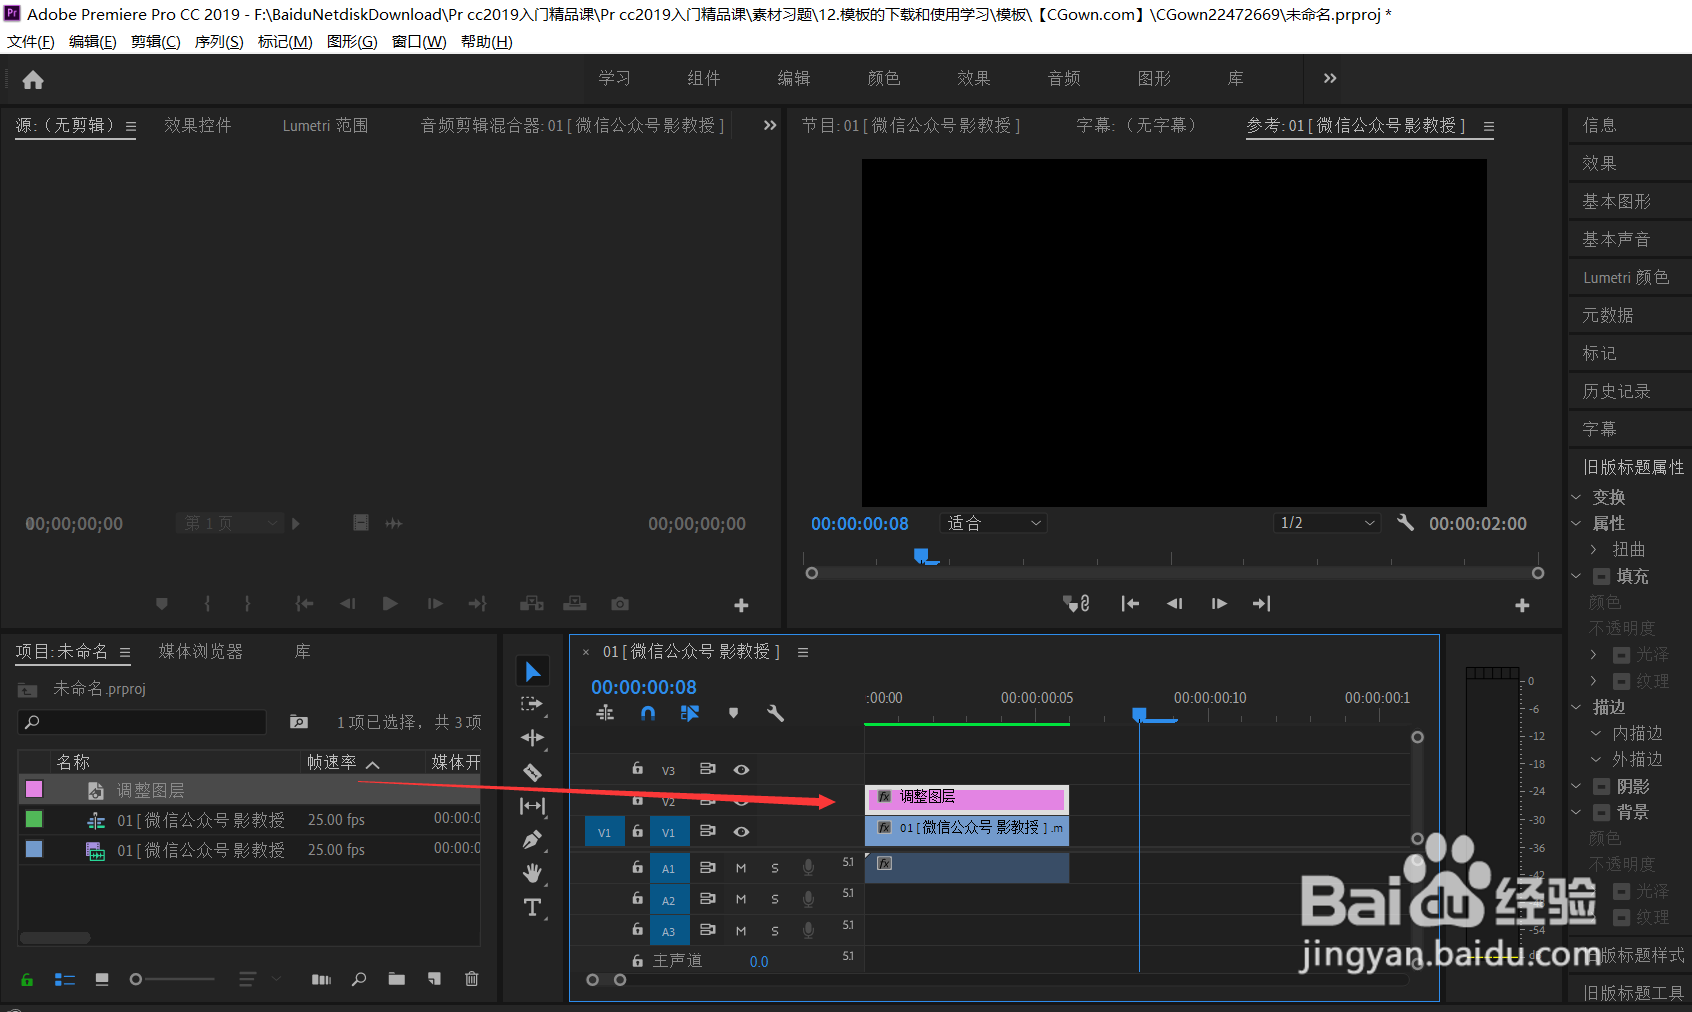
Task: Open the 媒体浏览器 tab
Action: point(201,651)
